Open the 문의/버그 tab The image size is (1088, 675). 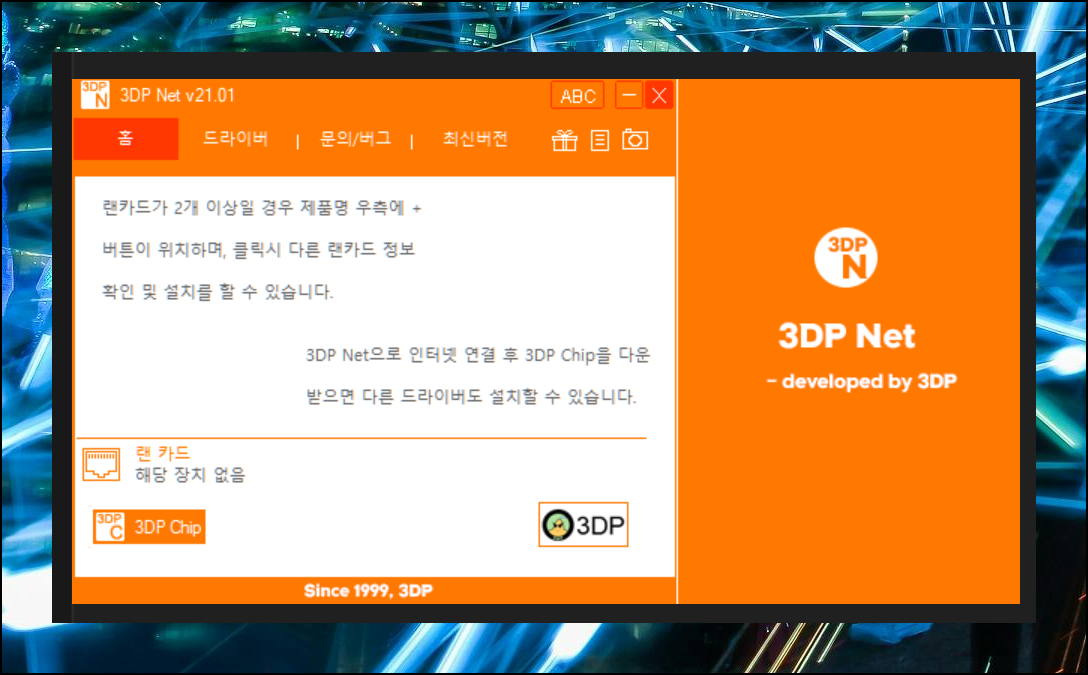point(355,139)
